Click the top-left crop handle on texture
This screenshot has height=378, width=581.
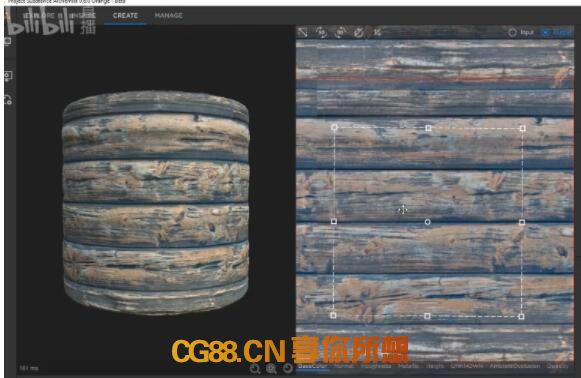click(x=334, y=127)
